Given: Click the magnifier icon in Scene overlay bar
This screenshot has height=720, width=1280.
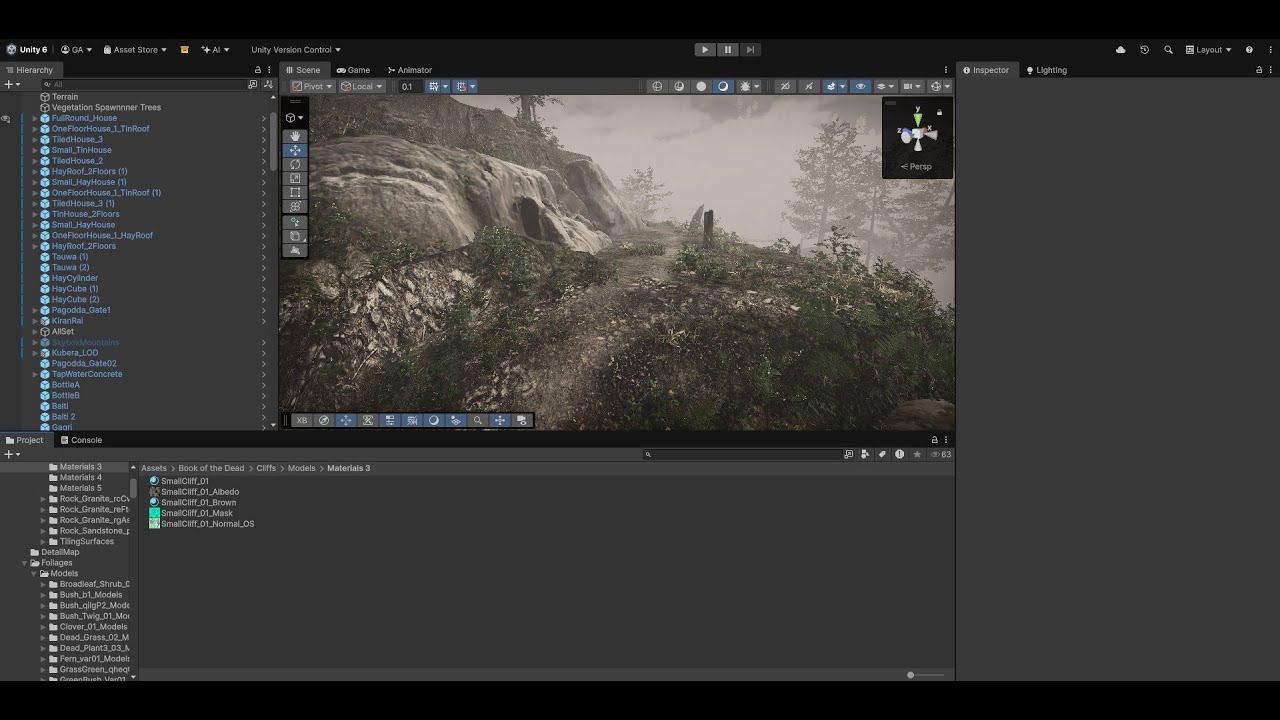Looking at the screenshot, I should (478, 420).
